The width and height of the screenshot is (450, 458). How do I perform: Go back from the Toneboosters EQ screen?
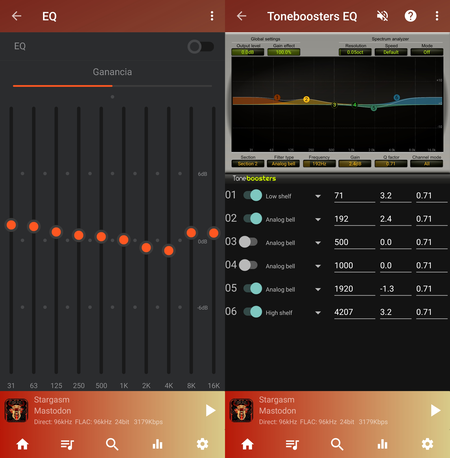pyautogui.click(x=241, y=16)
